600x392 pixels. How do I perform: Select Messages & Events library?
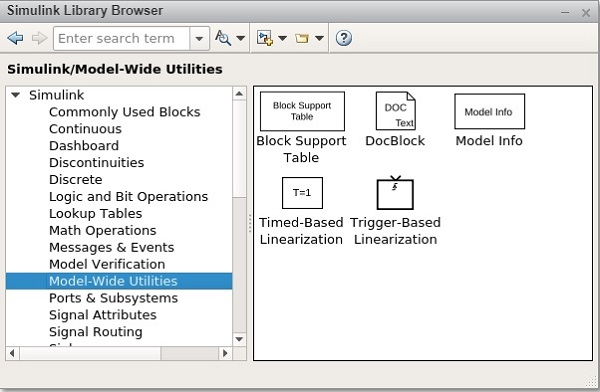(111, 247)
